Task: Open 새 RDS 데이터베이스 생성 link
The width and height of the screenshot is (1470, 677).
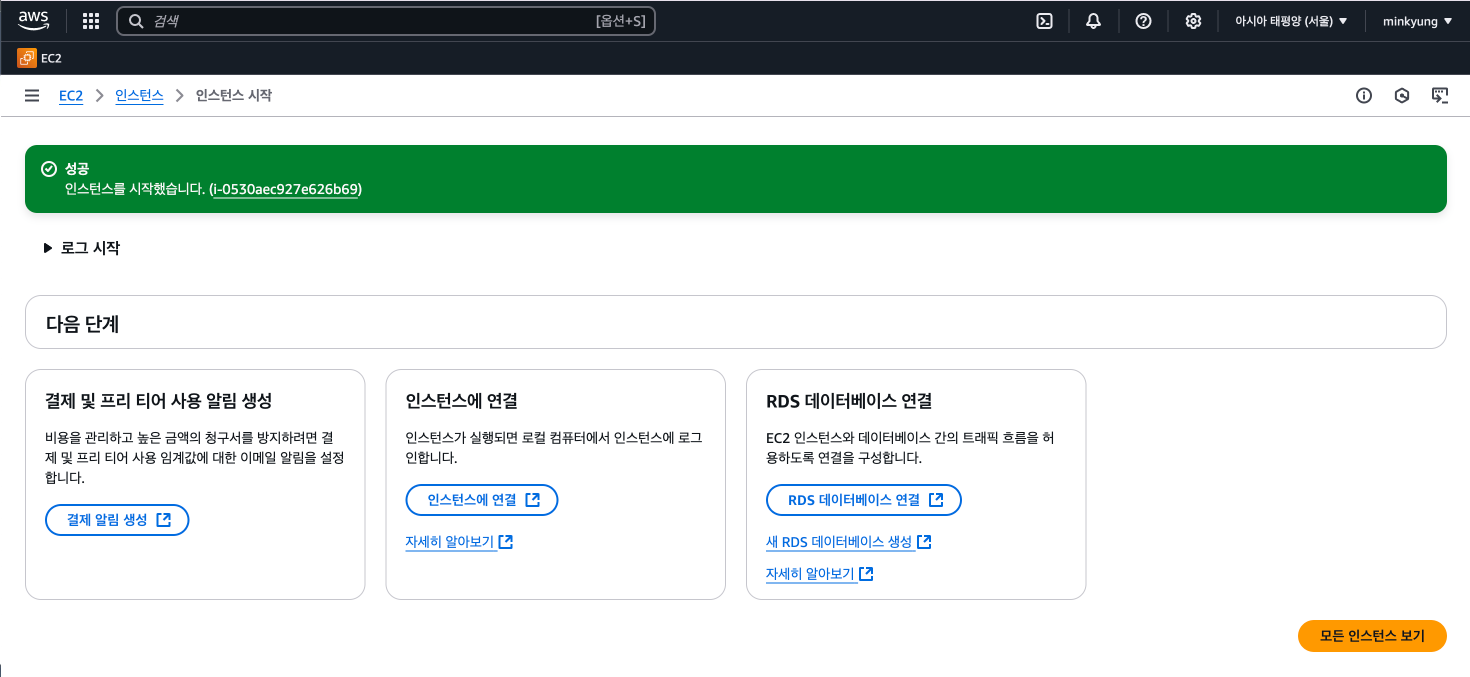Action: point(849,542)
